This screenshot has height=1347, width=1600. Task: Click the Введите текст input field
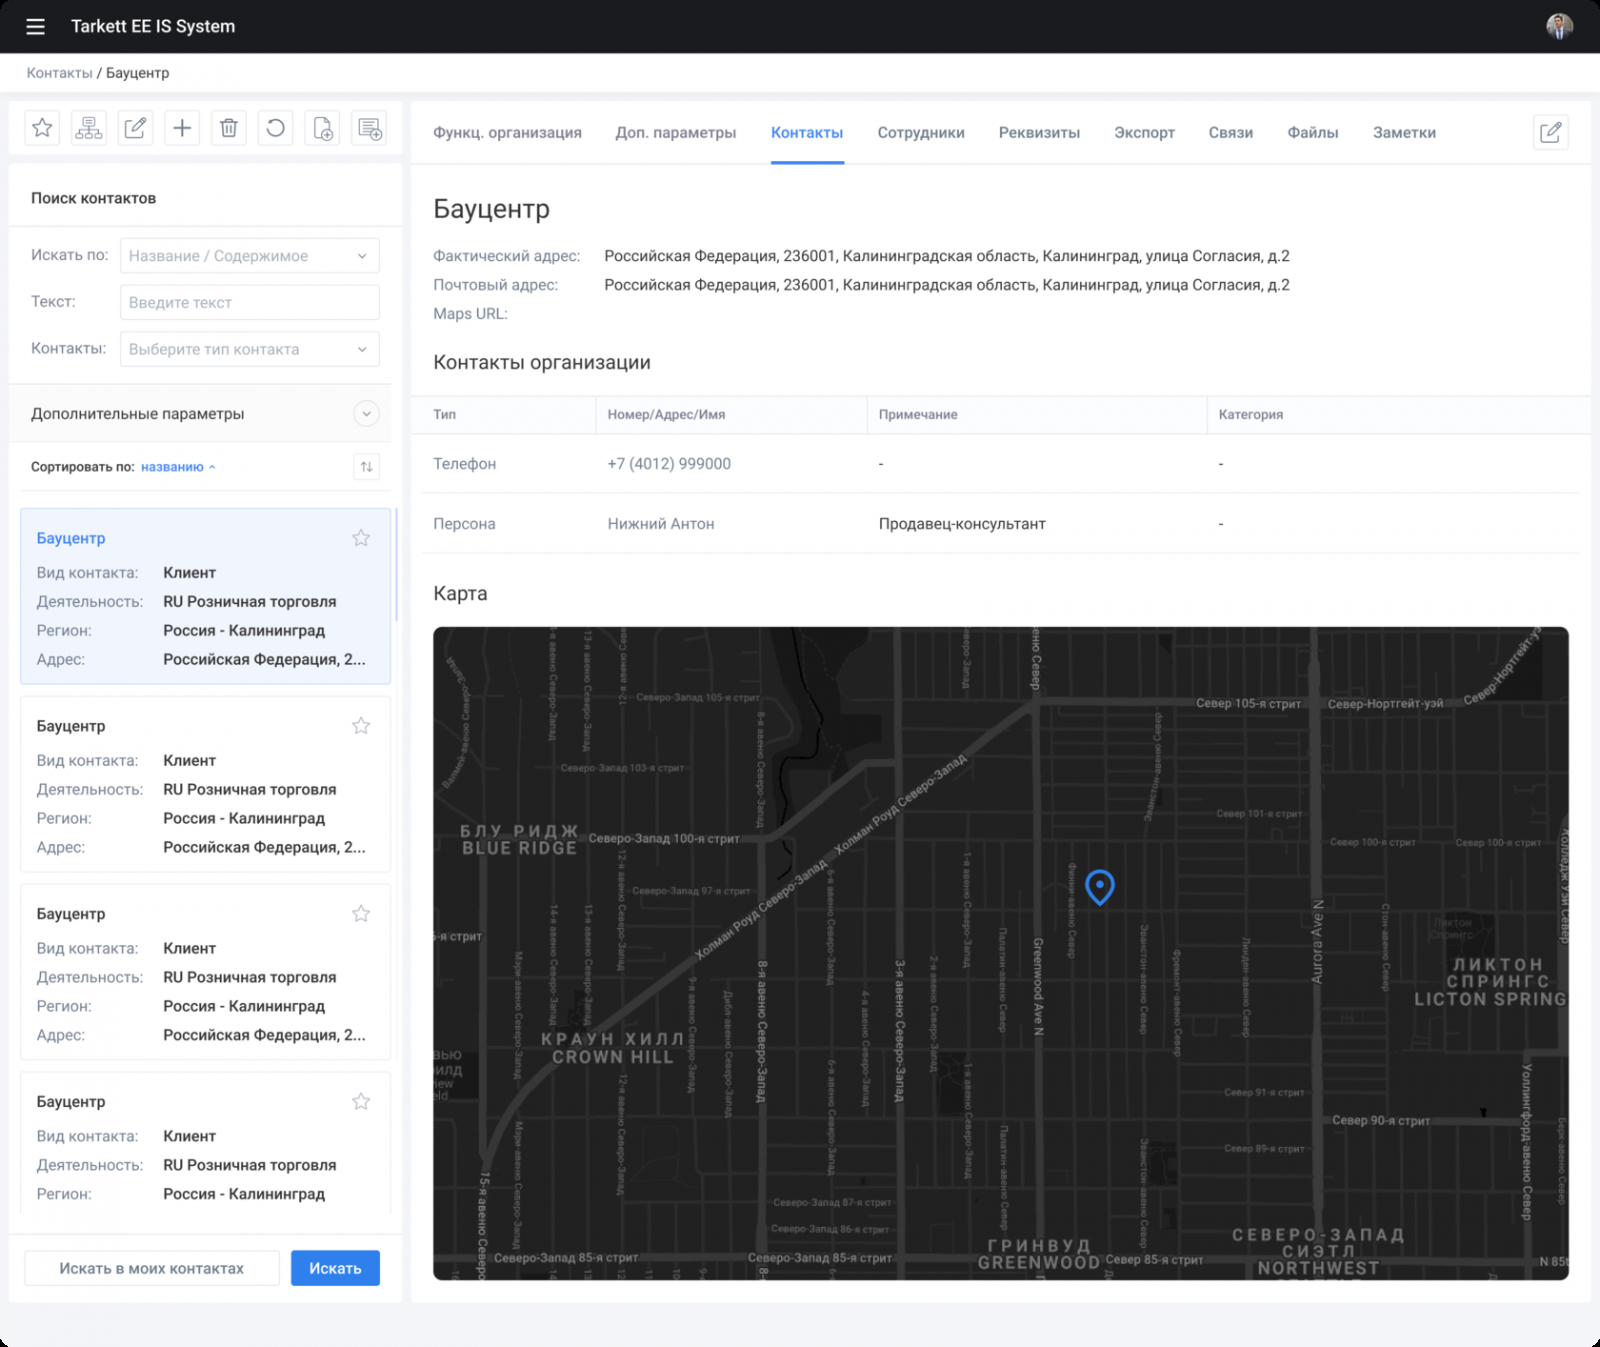point(249,302)
